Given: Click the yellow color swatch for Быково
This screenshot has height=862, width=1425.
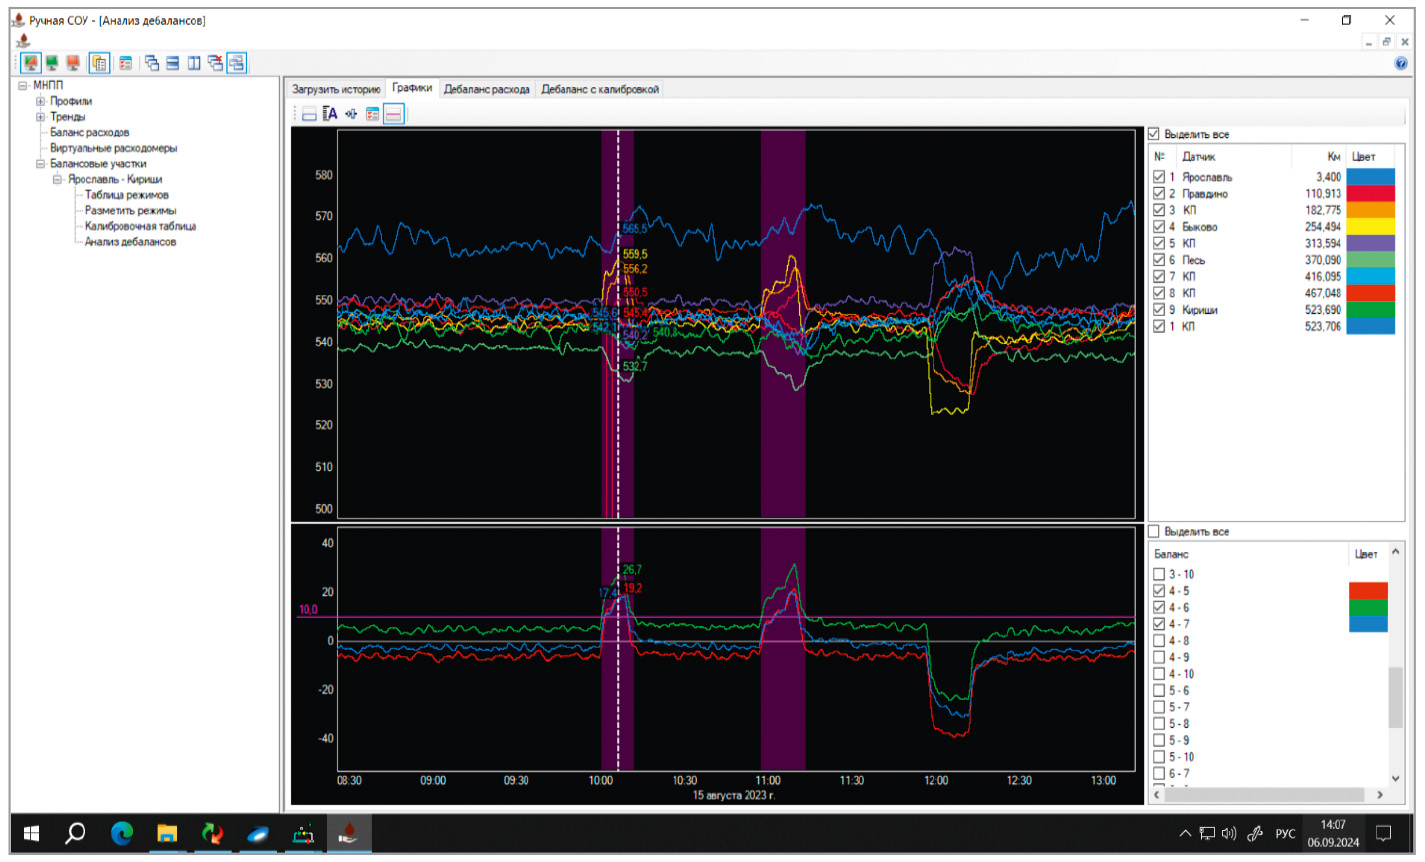Looking at the screenshot, I should point(1369,227).
